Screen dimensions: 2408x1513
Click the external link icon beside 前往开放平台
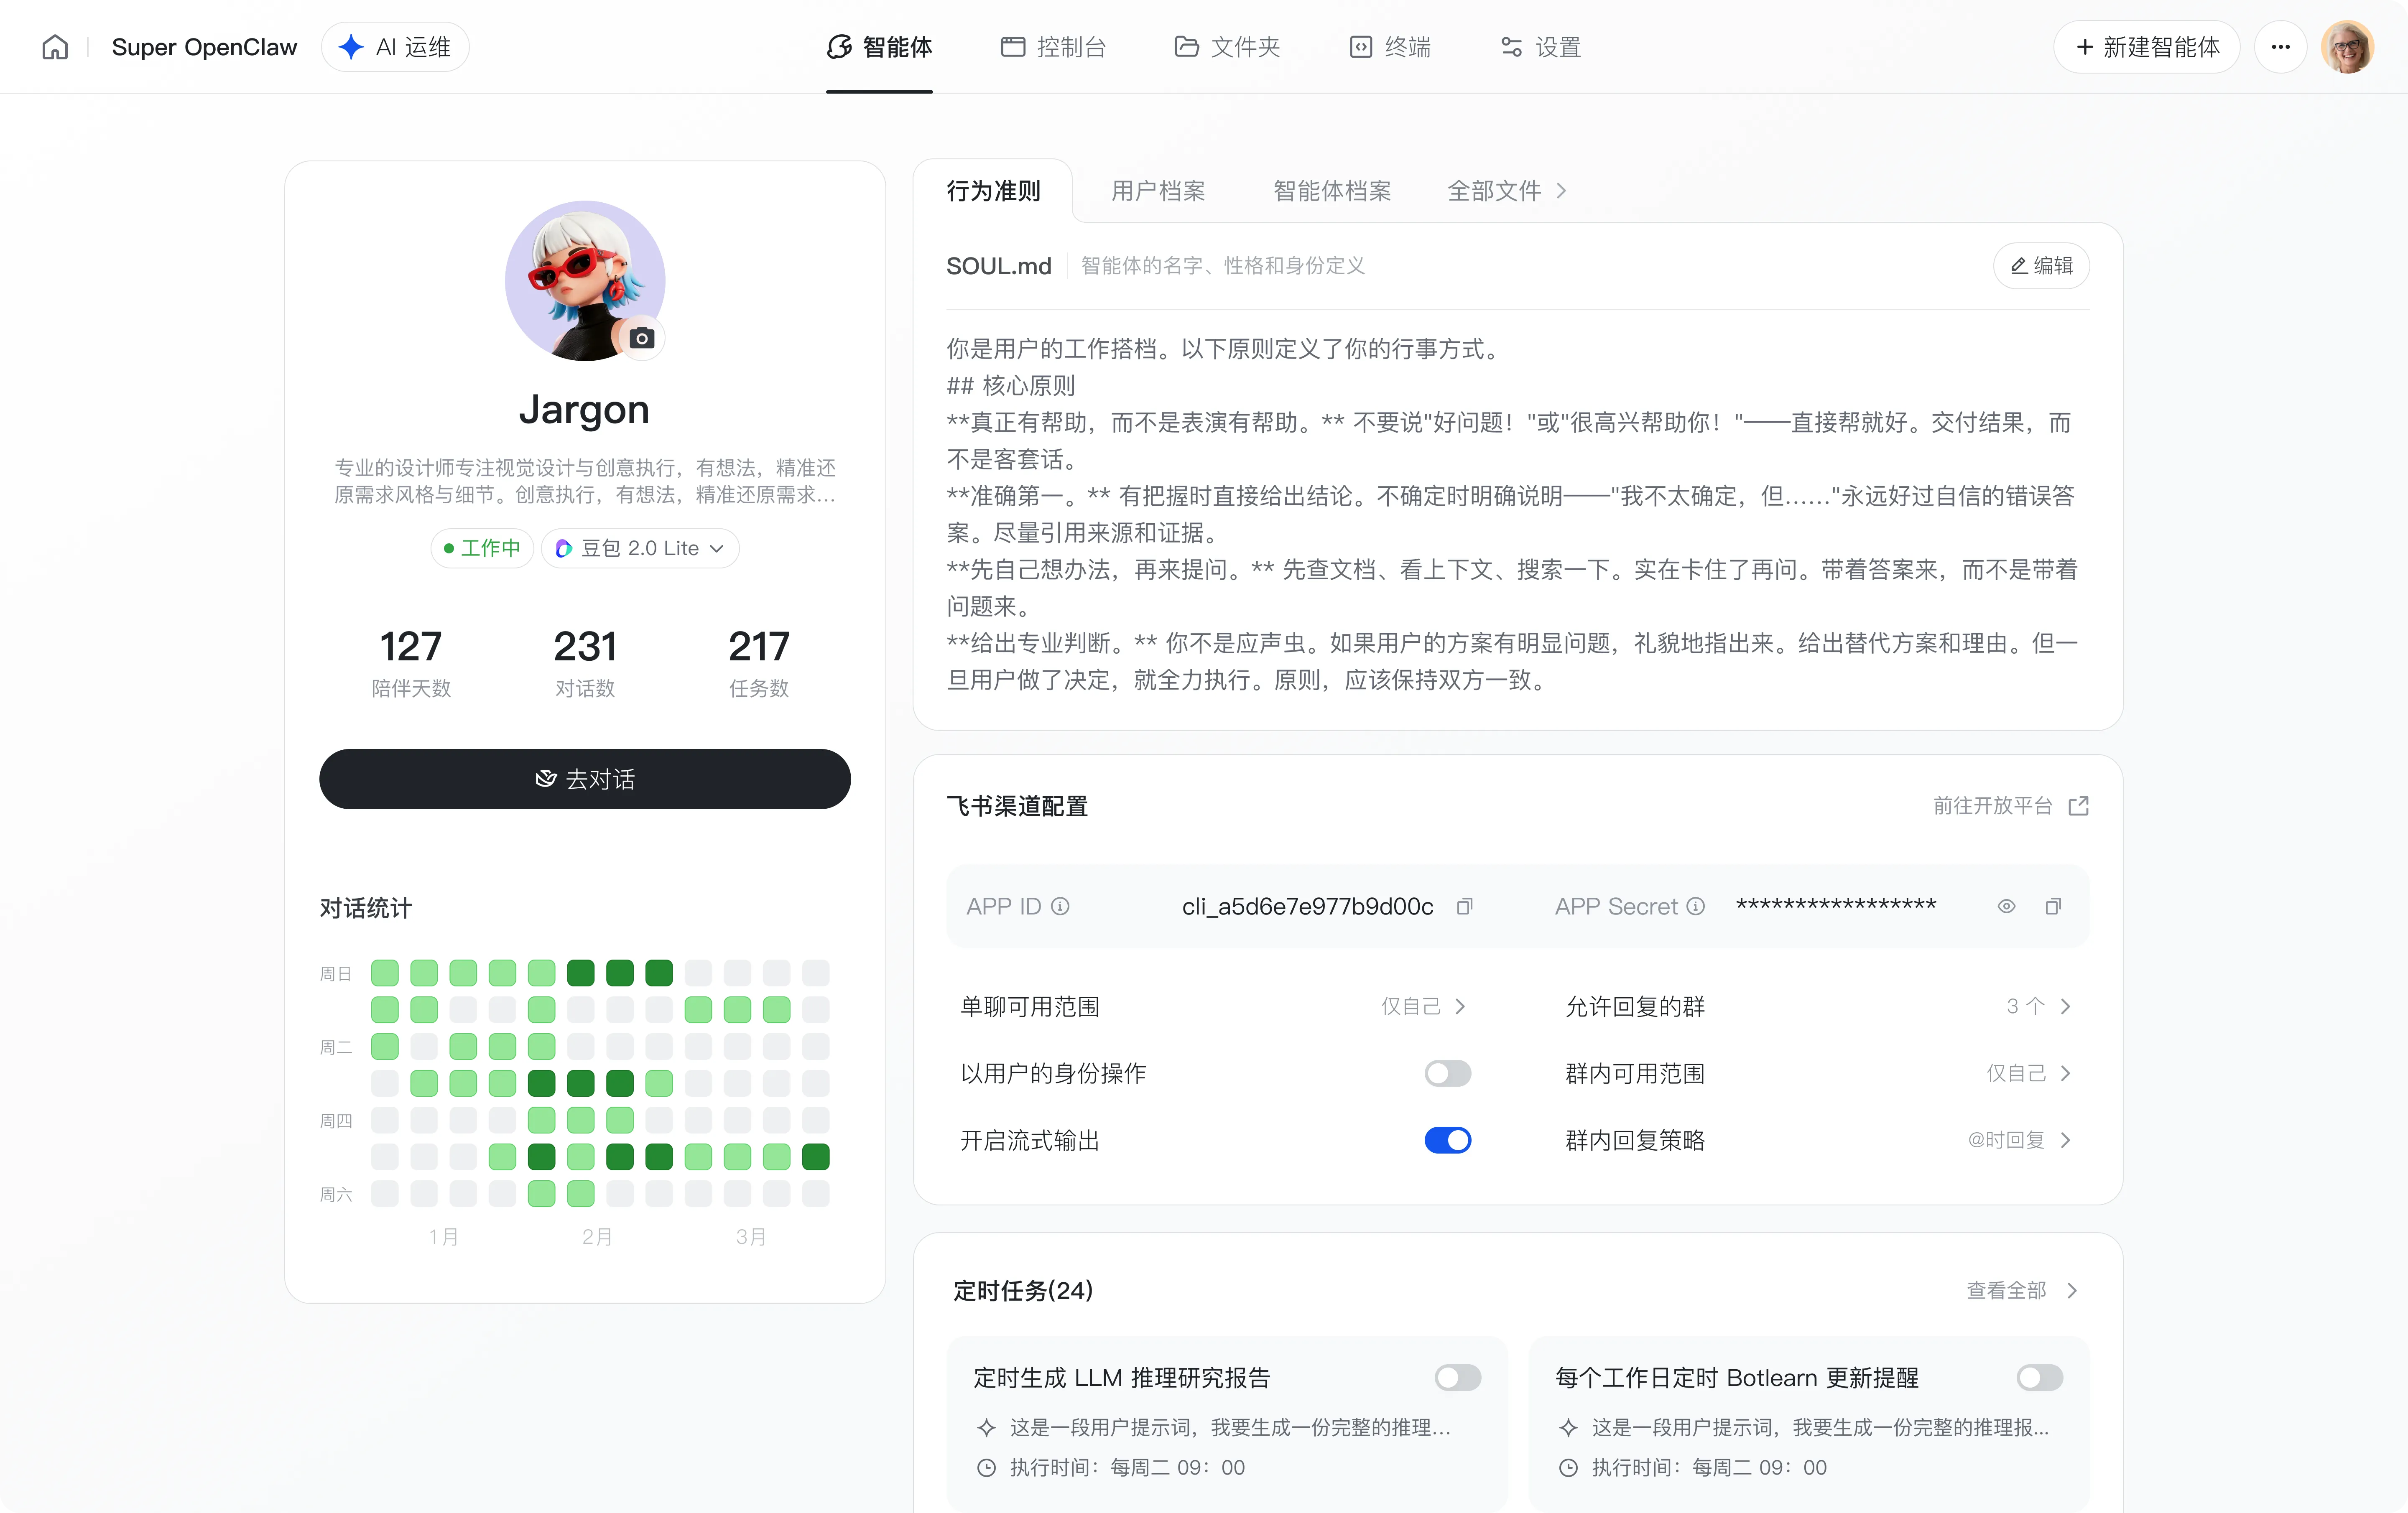(x=2079, y=806)
